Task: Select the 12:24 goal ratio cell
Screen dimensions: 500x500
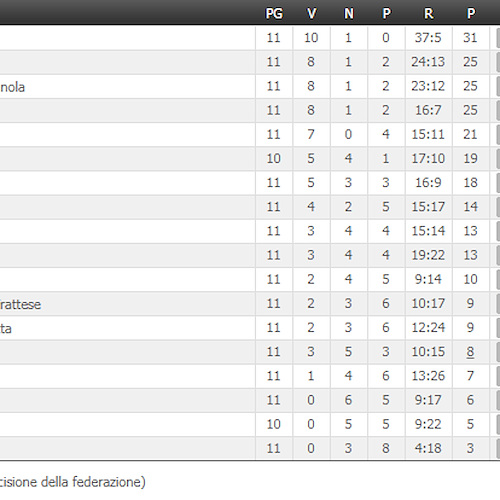Action: [x=428, y=328]
